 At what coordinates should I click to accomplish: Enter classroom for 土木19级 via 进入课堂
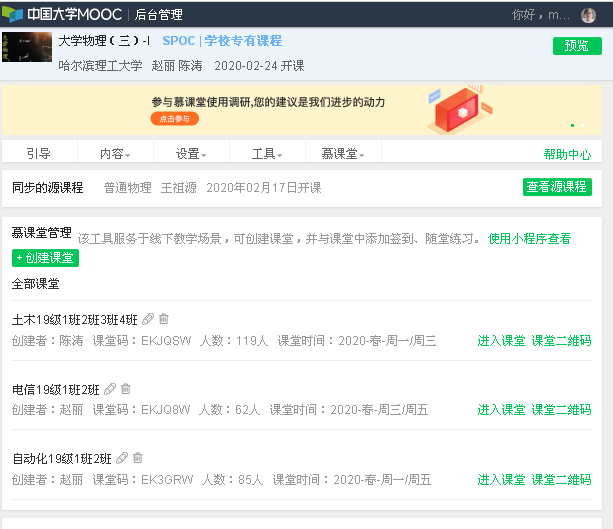pyautogui.click(x=501, y=341)
